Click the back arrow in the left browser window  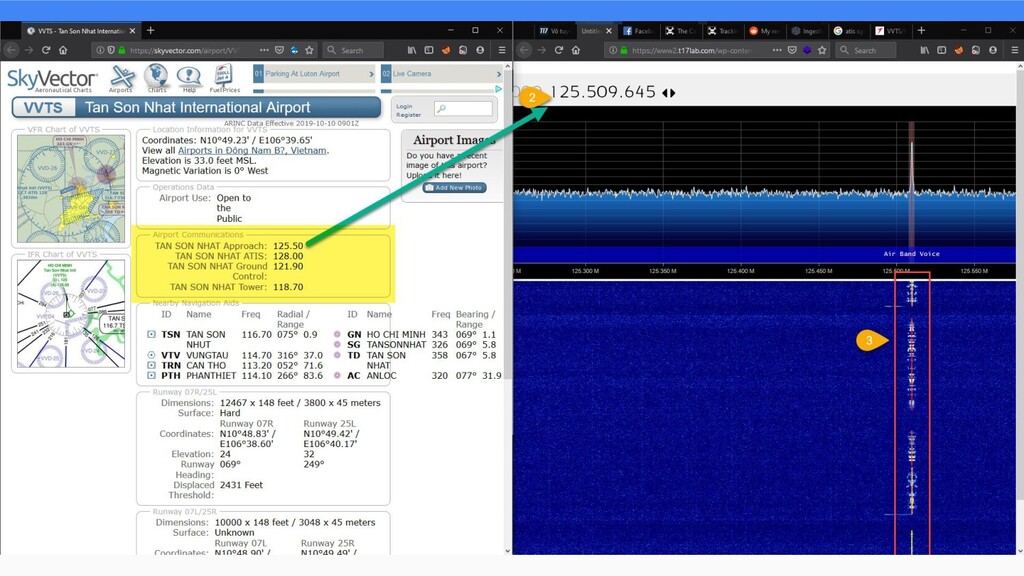11,50
